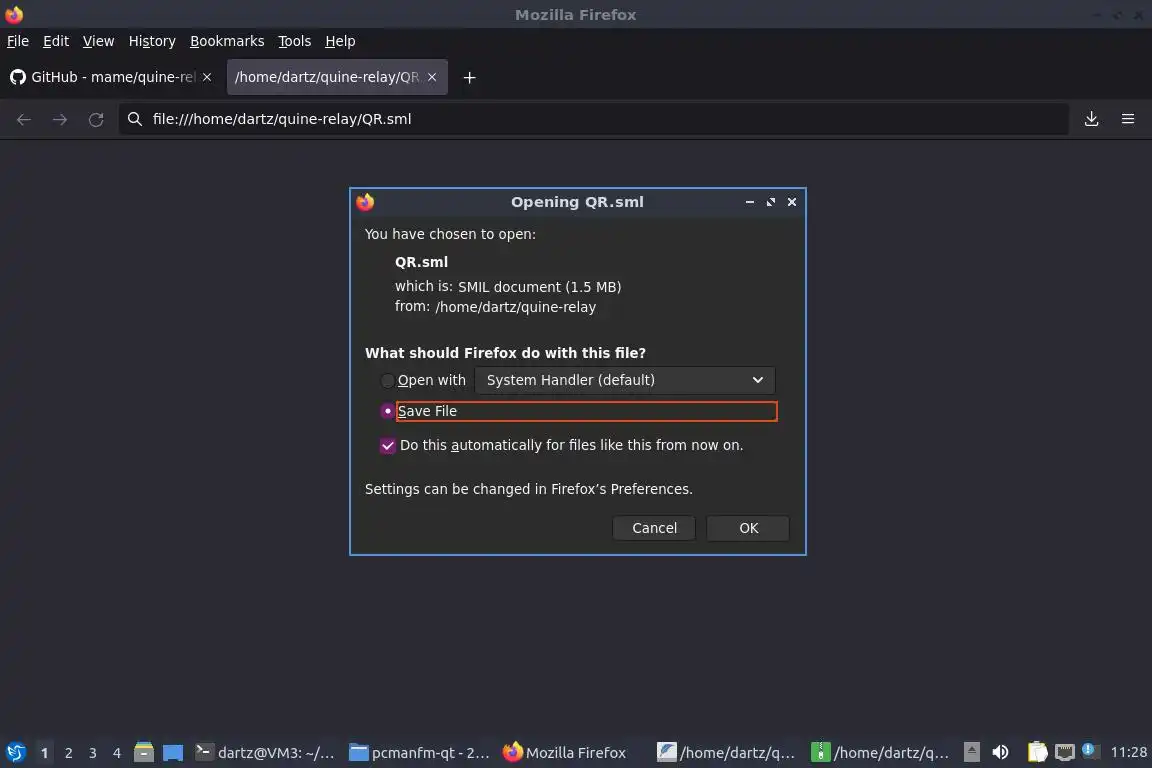This screenshot has width=1152, height=768.
Task: Click the forward navigation arrow
Action: tap(60, 119)
